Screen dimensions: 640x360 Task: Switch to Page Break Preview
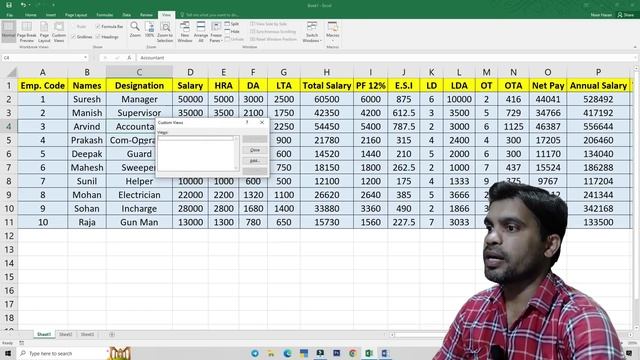pos(27,31)
